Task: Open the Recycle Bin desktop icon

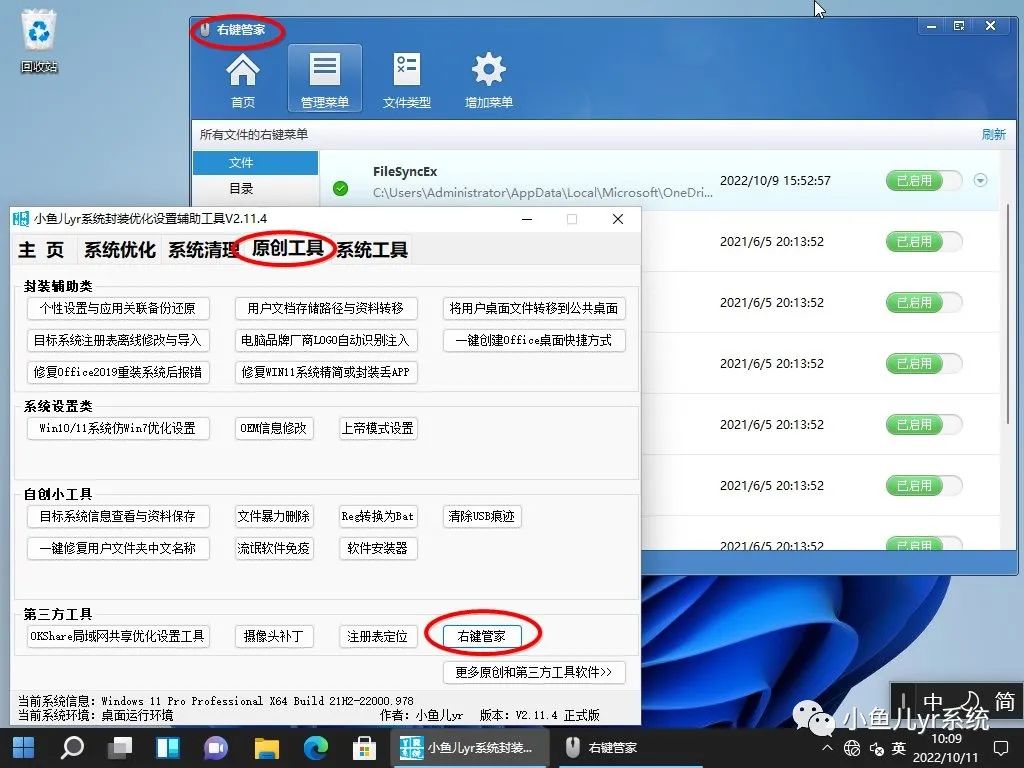Action: [x=39, y=41]
